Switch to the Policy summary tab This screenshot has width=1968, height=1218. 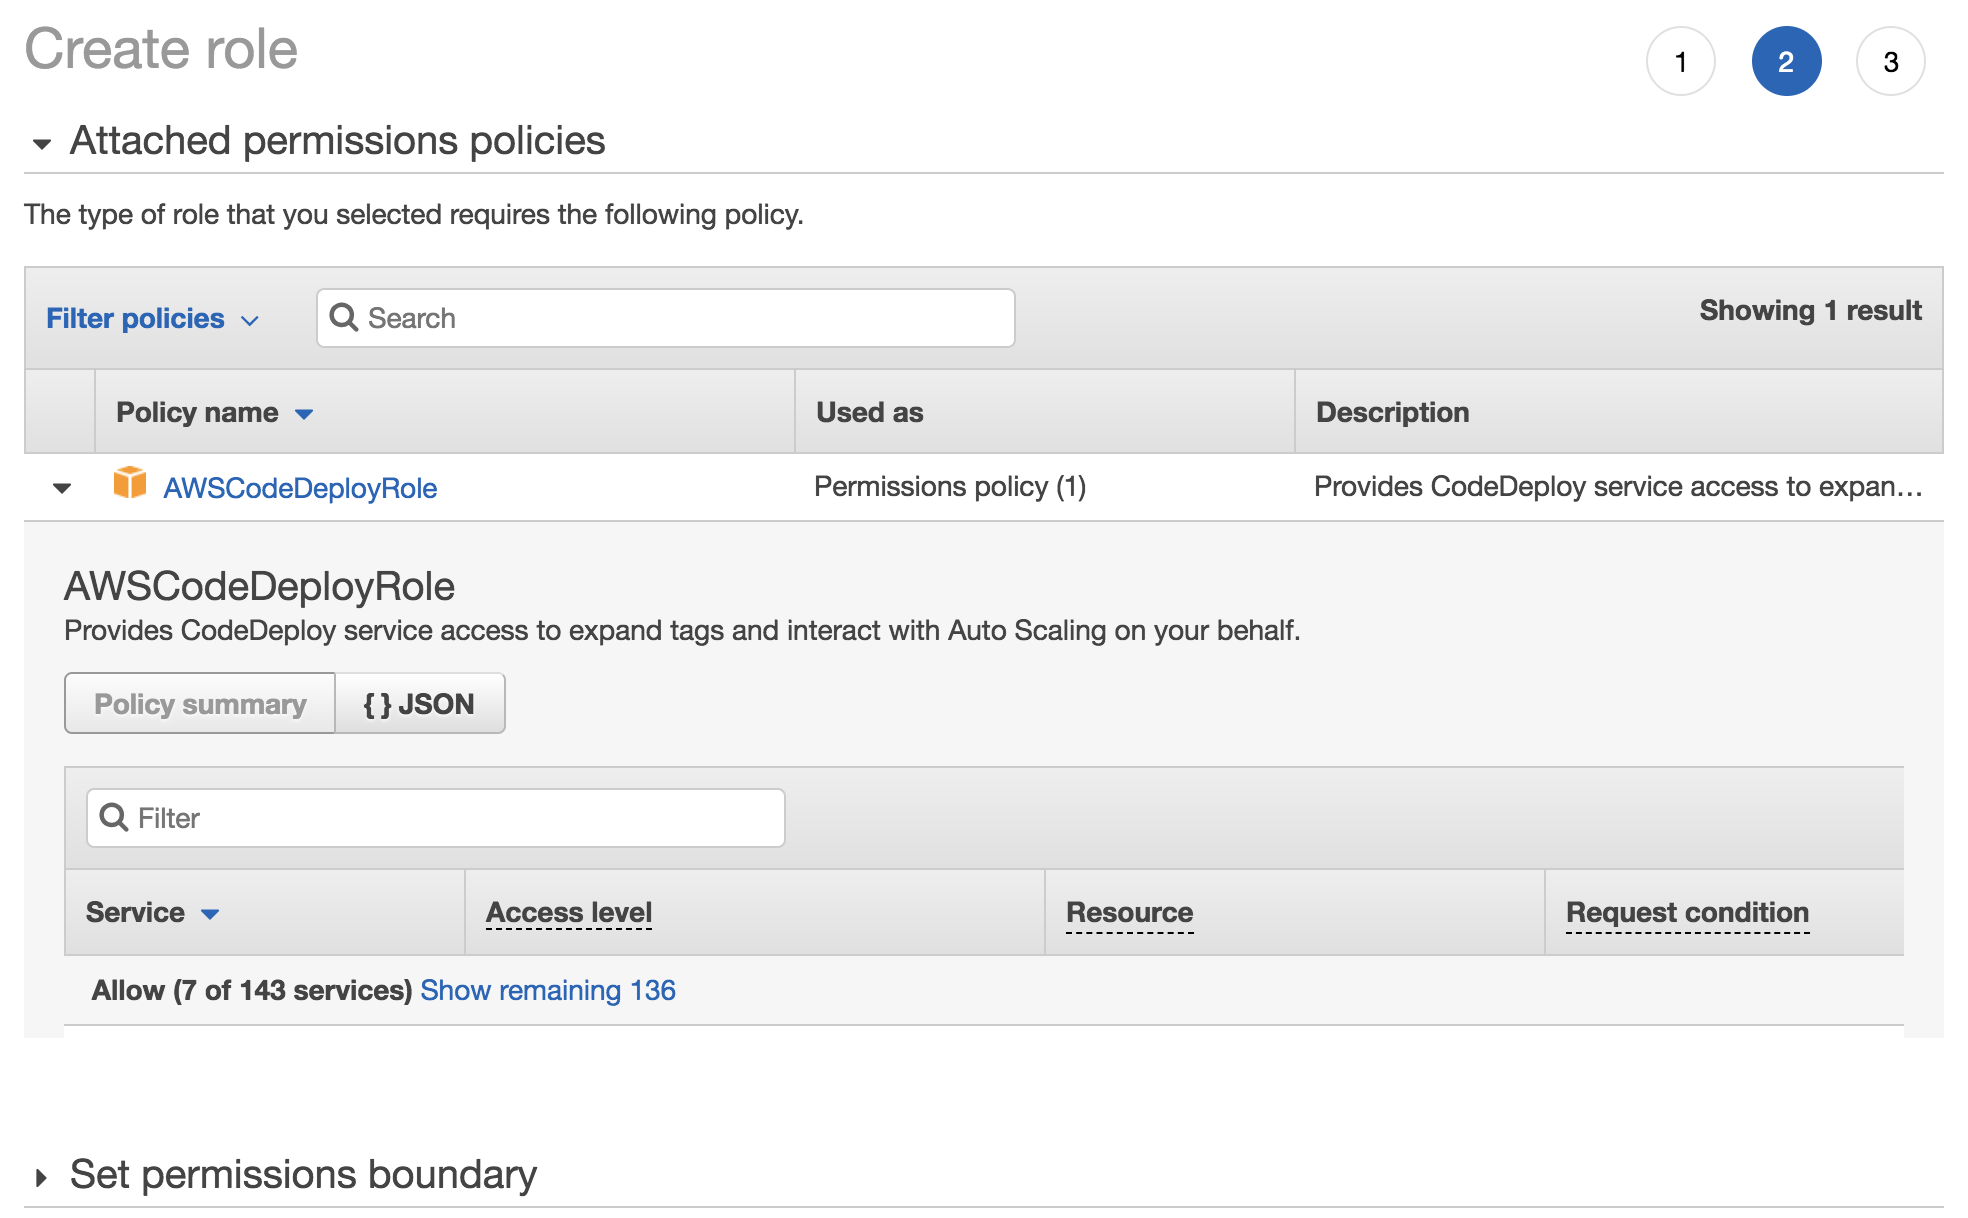(x=200, y=704)
